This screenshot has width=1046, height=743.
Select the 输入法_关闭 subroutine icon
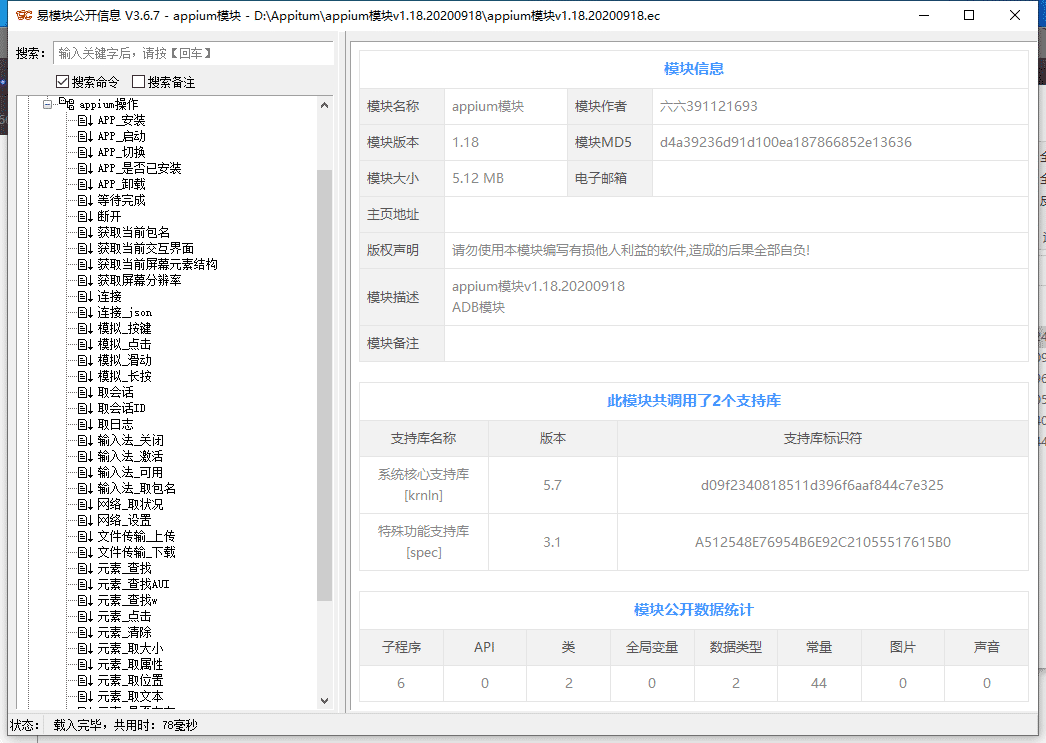85,440
